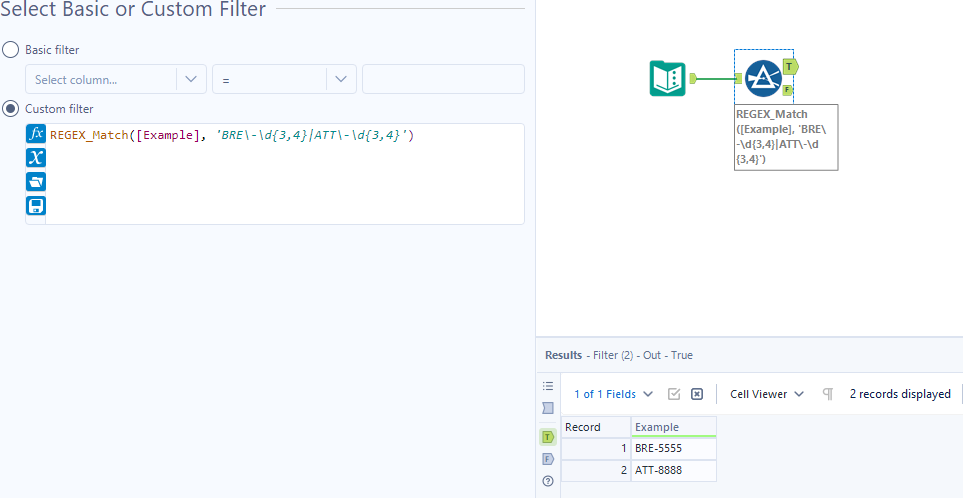This screenshot has height=498, width=963.
Task: Open the X columns and constants icon
Action: pos(36,158)
